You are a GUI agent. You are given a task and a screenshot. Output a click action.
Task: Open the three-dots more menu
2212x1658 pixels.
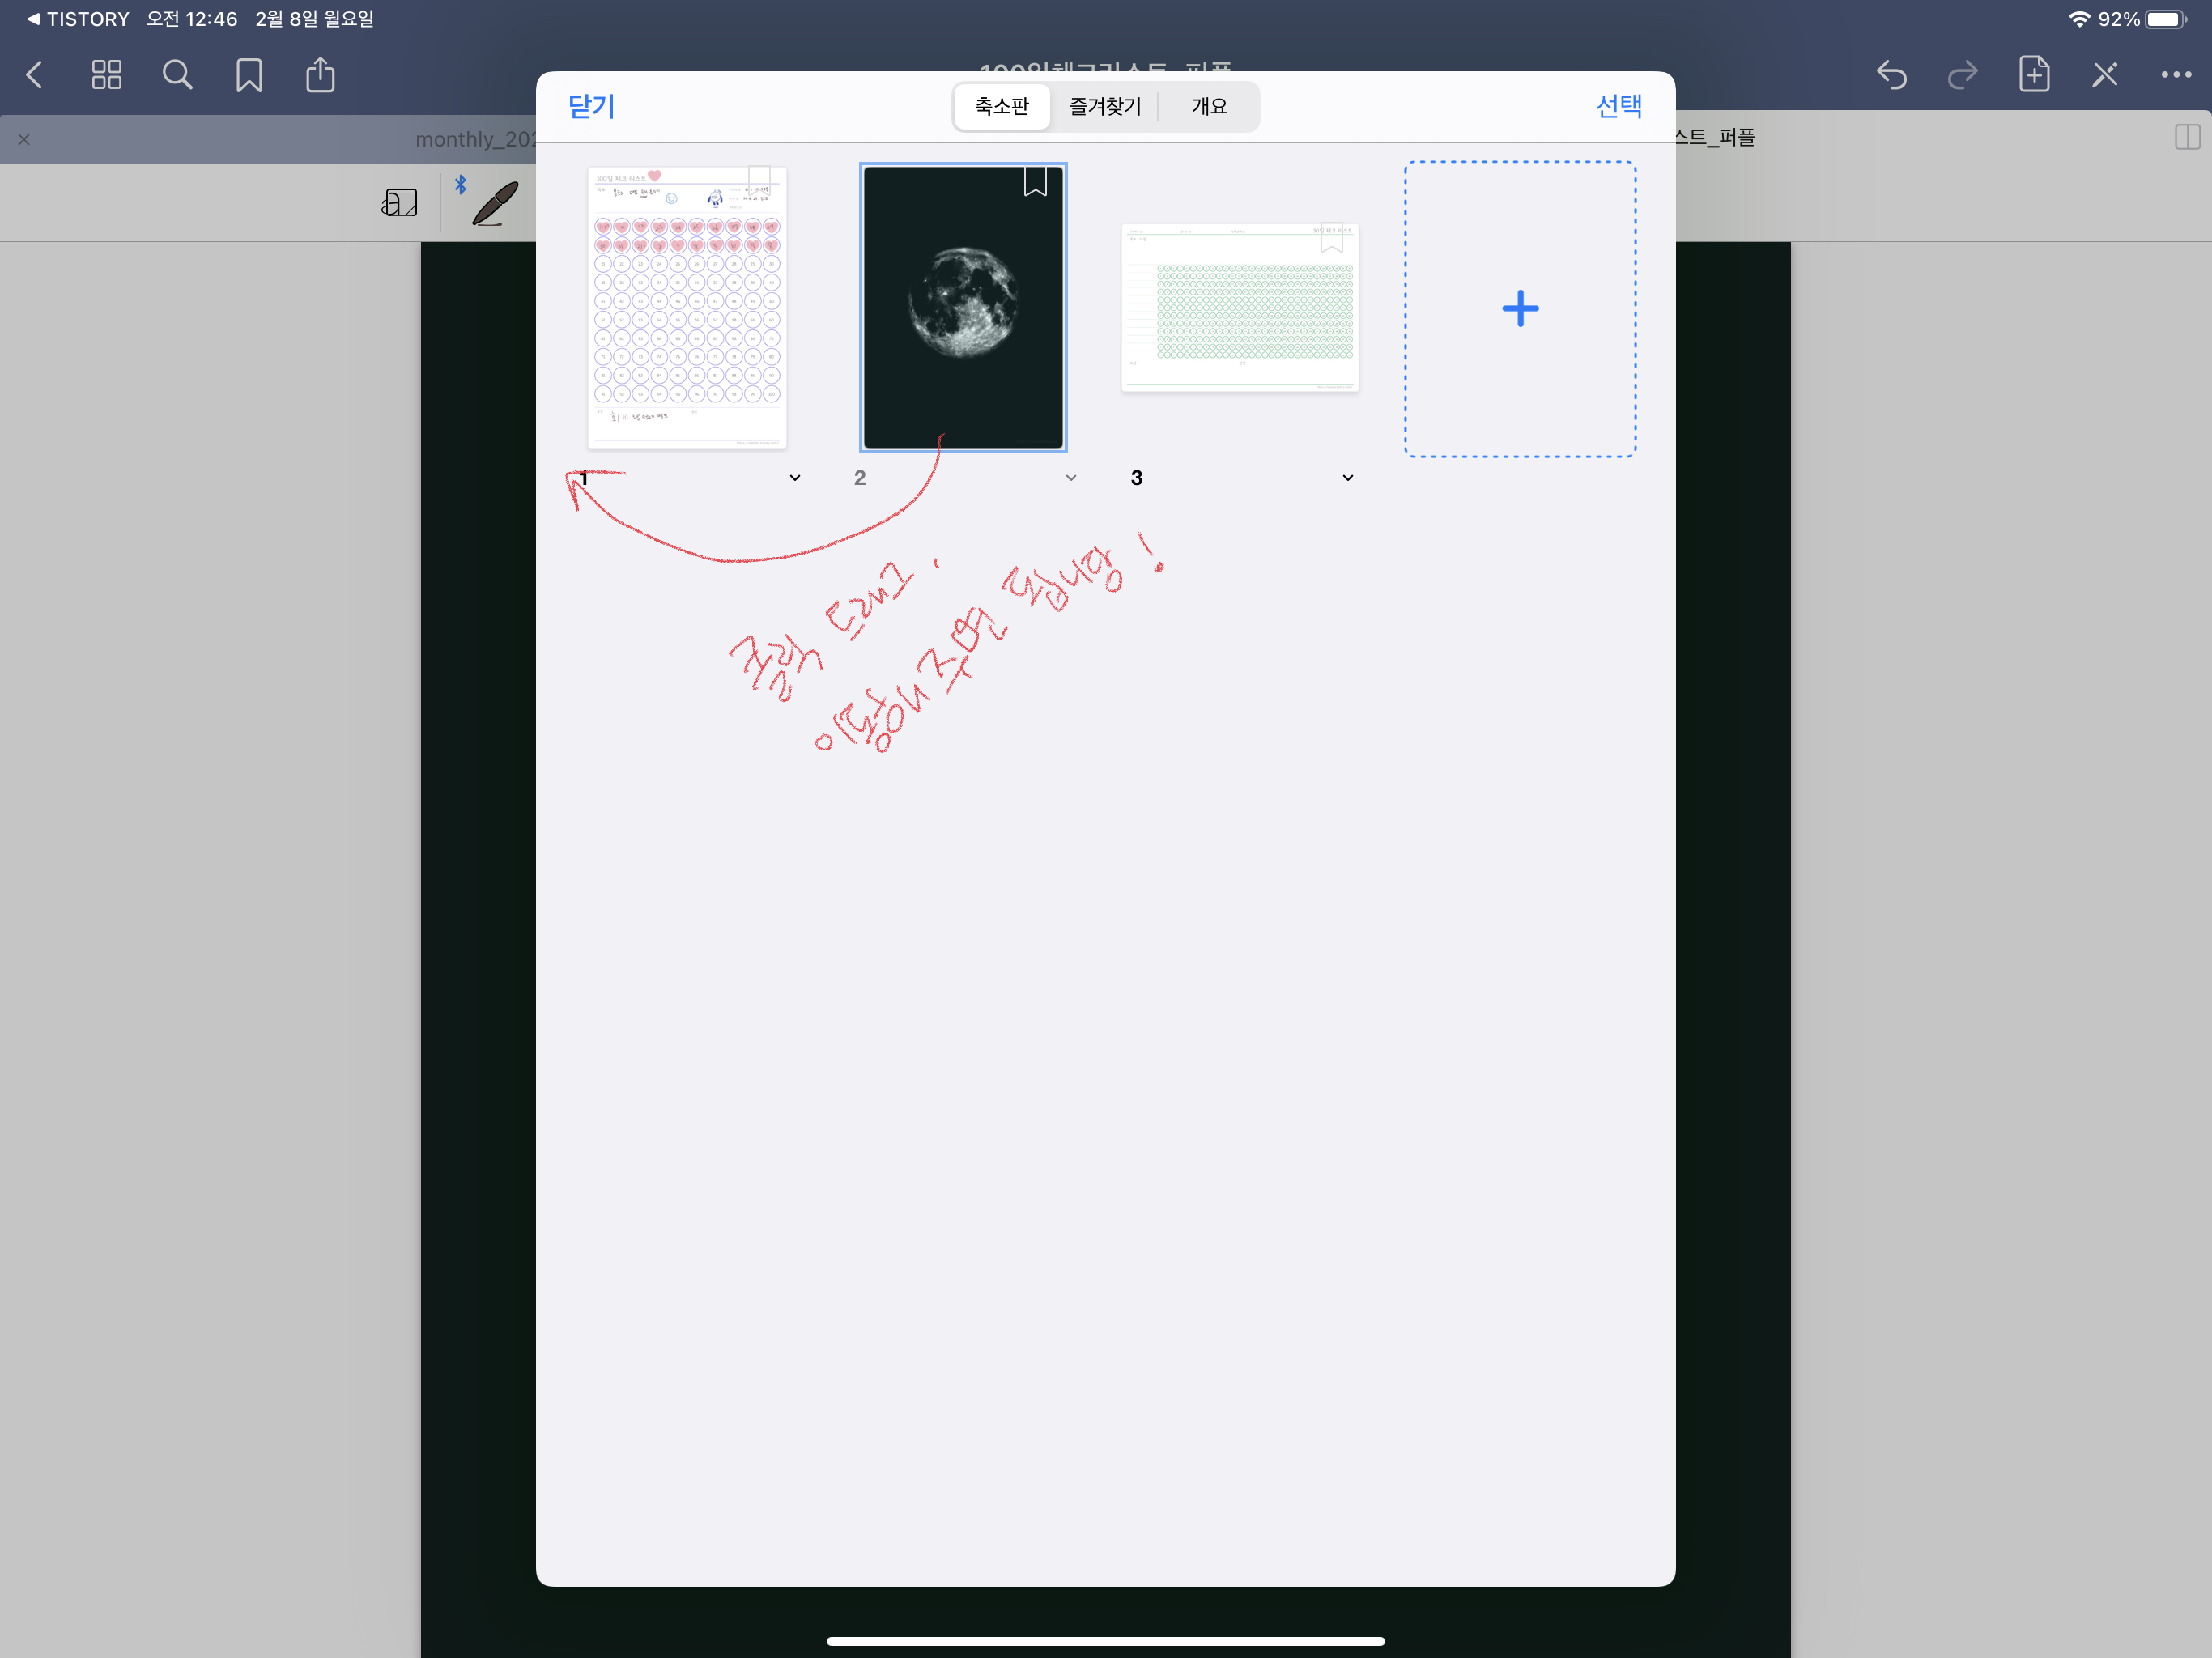coord(2176,75)
